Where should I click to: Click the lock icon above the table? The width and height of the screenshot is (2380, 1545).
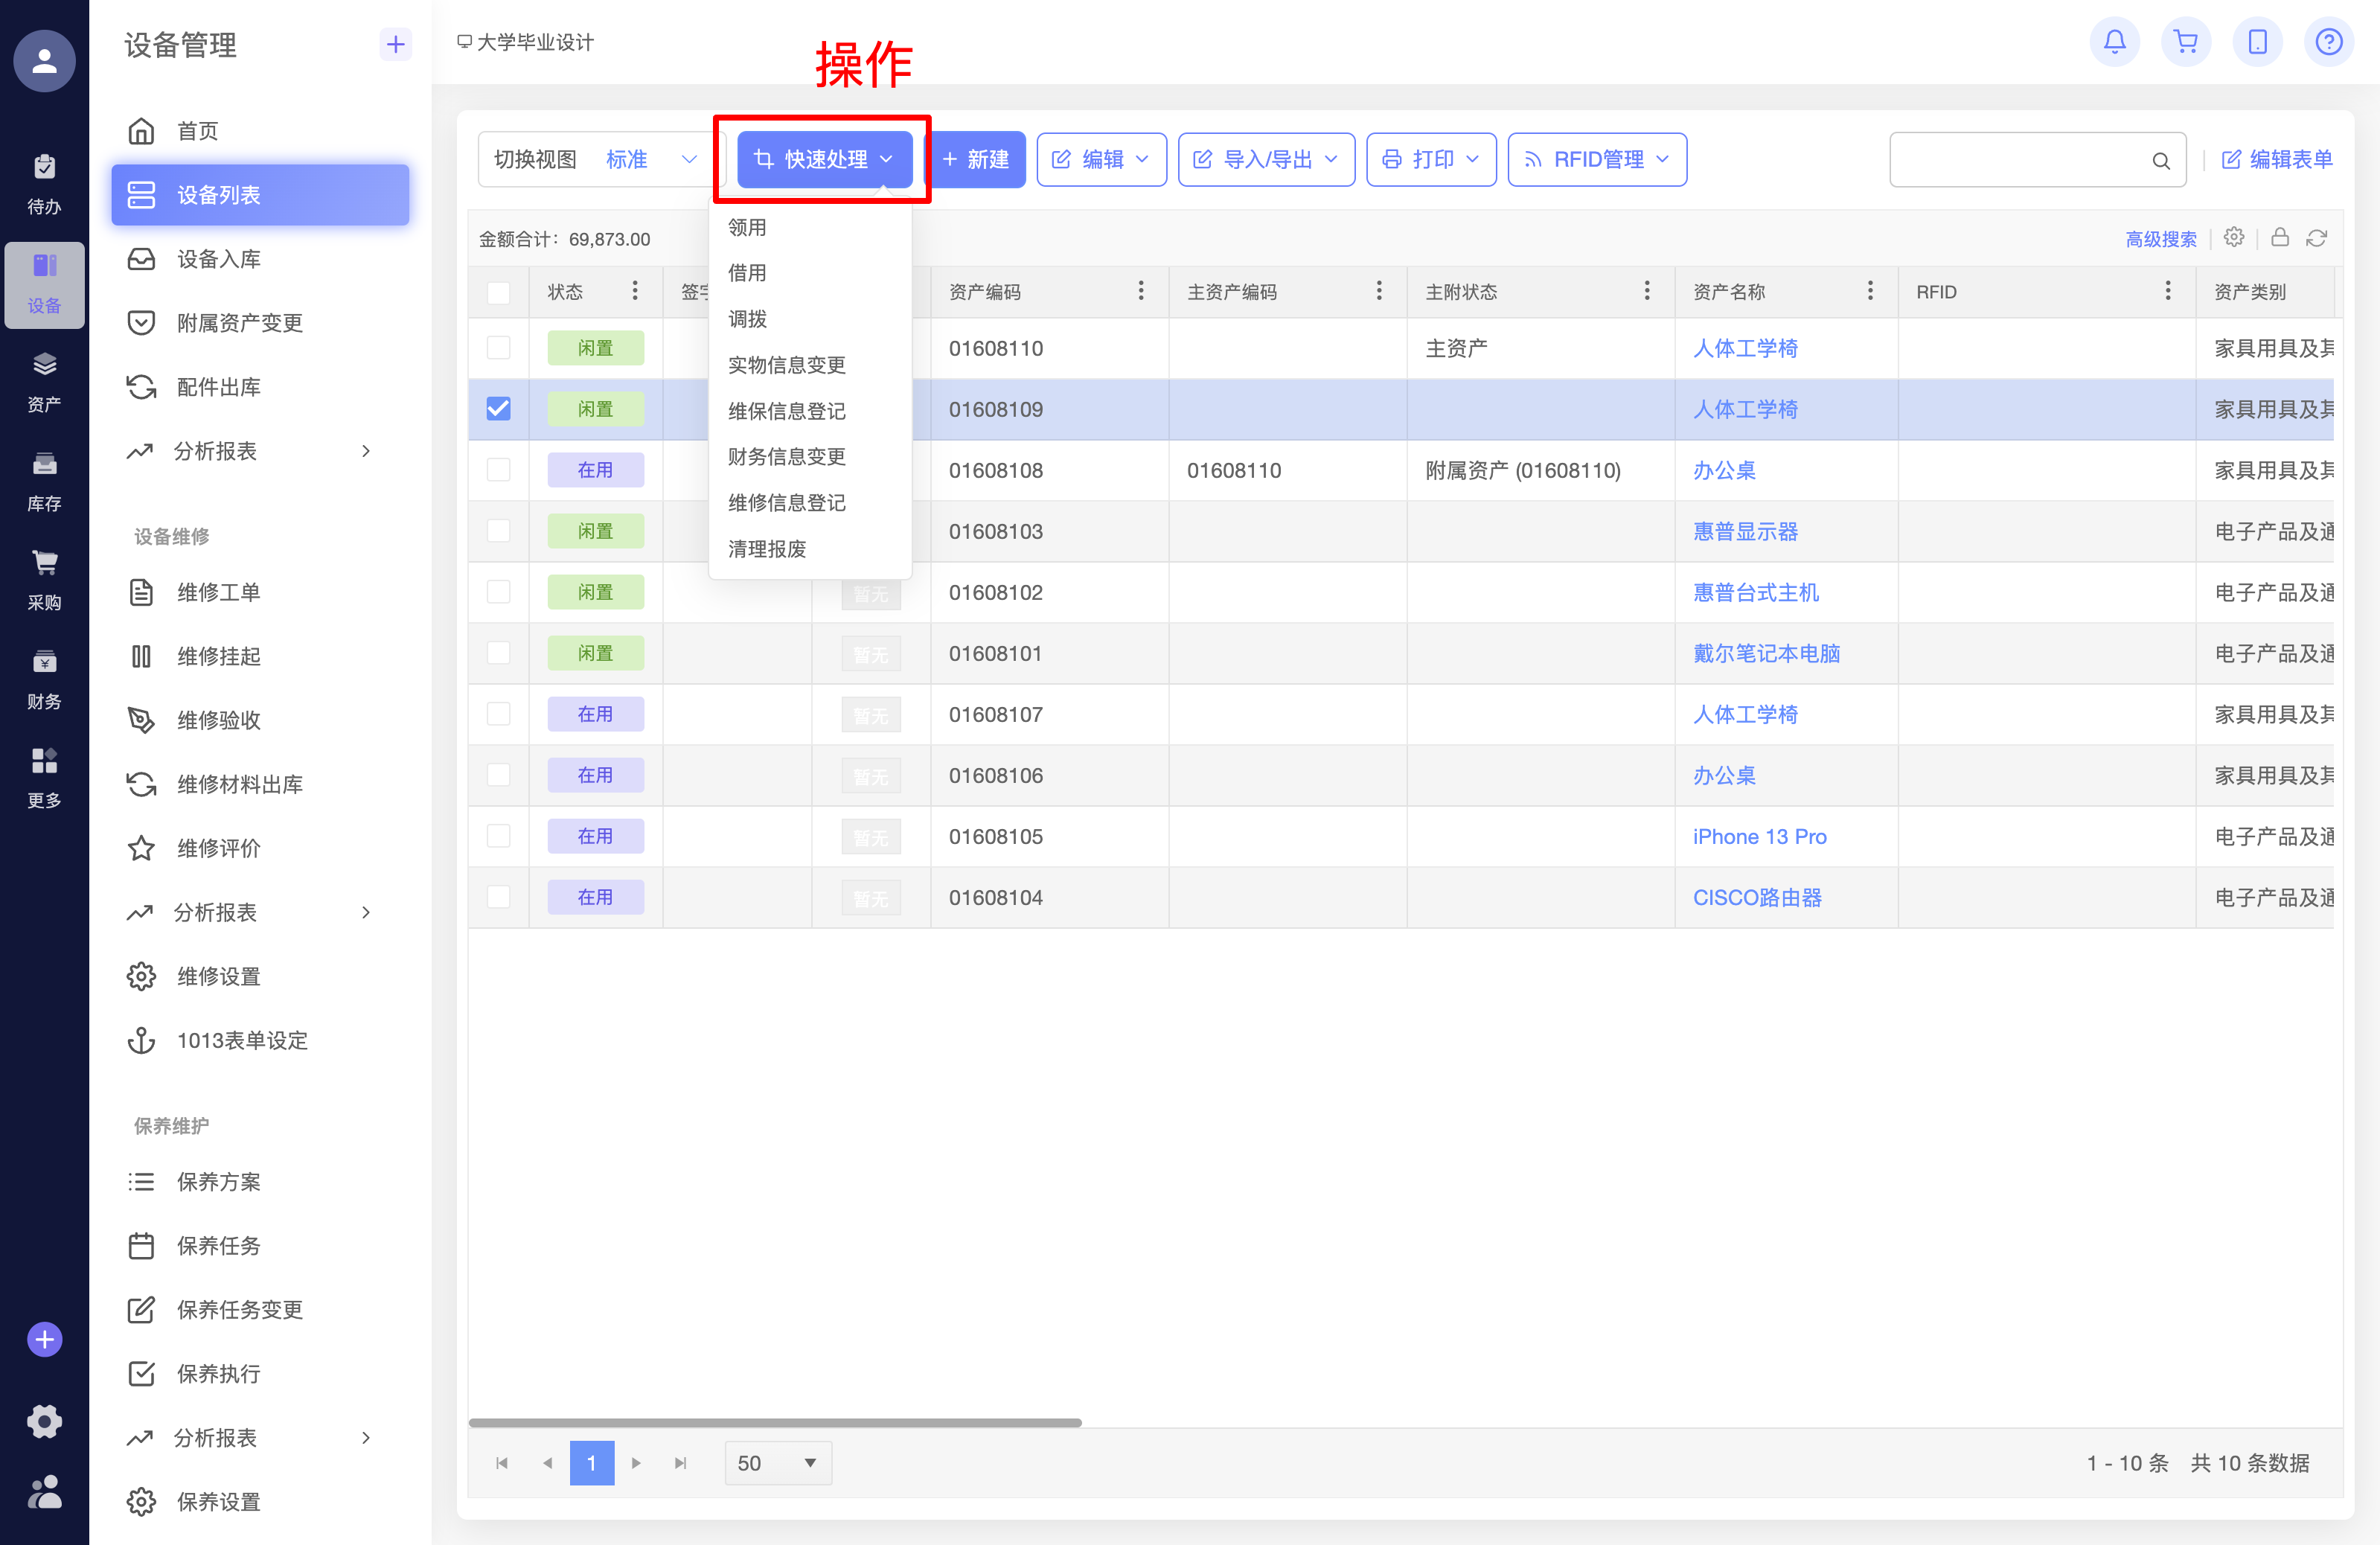pyautogui.click(x=2280, y=237)
